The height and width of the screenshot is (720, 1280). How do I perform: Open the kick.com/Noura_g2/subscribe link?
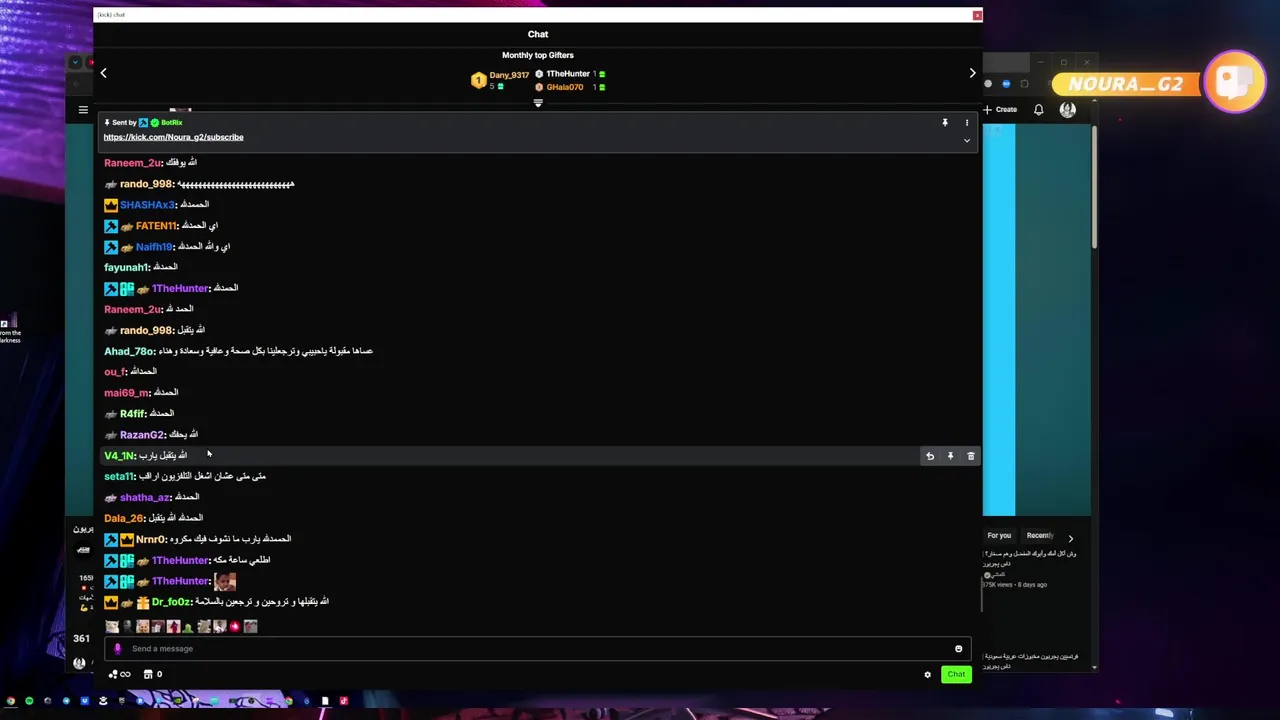pos(173,137)
